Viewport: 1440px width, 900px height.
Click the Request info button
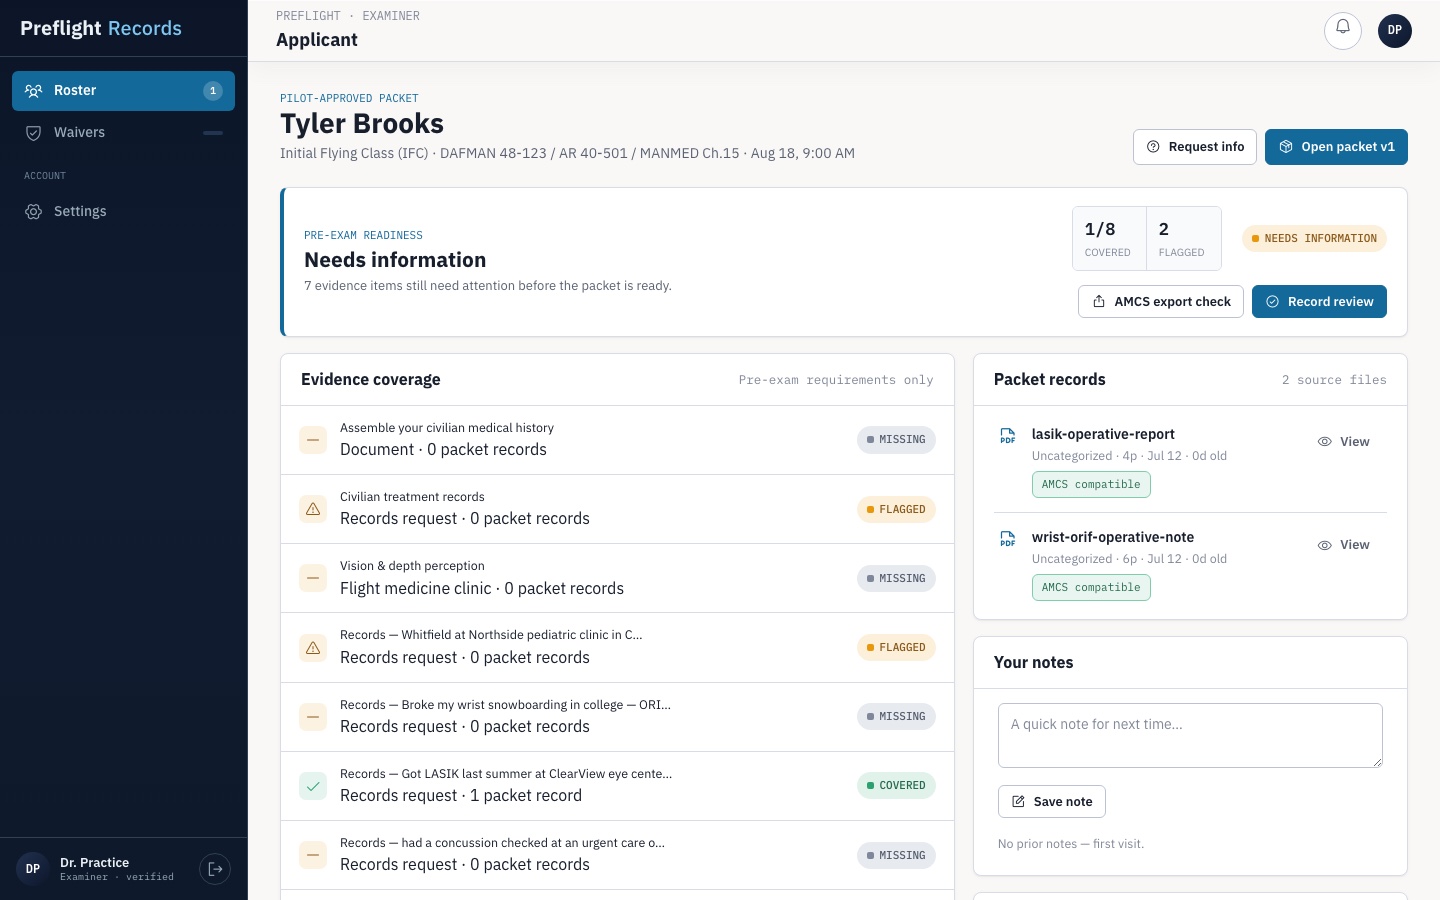pyautogui.click(x=1195, y=147)
